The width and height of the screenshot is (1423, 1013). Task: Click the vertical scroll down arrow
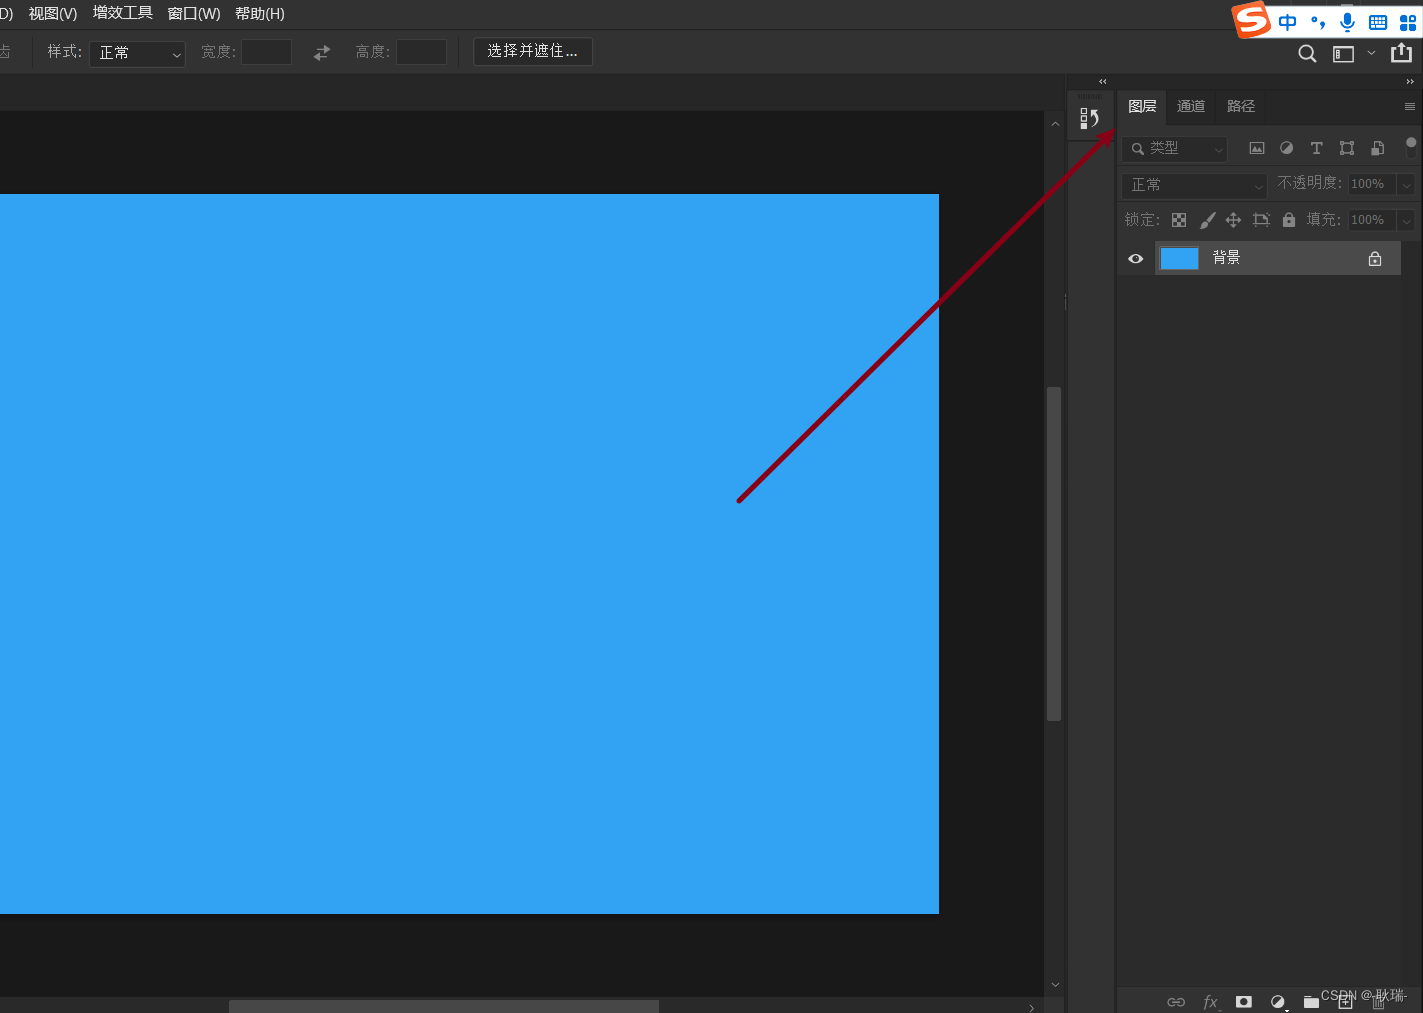(1055, 985)
